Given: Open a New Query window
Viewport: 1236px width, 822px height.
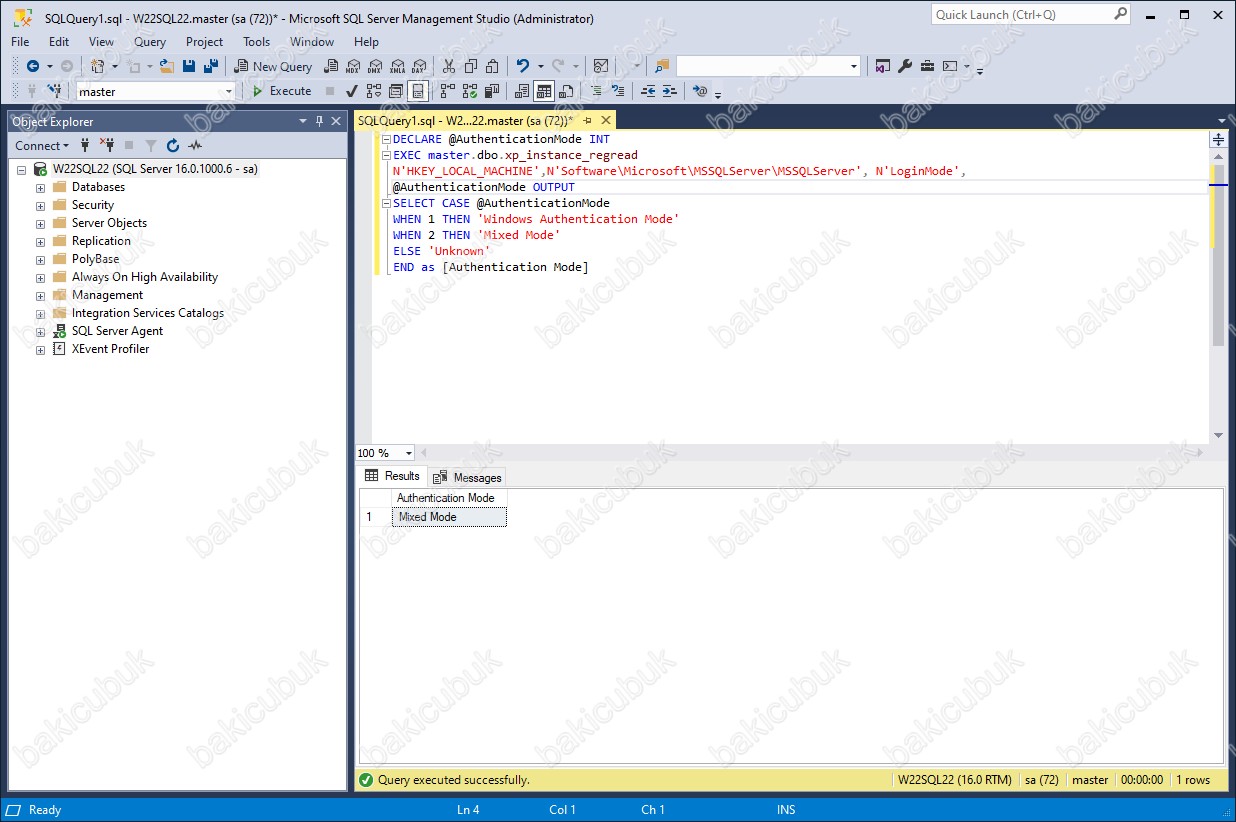Looking at the screenshot, I should [x=273, y=67].
